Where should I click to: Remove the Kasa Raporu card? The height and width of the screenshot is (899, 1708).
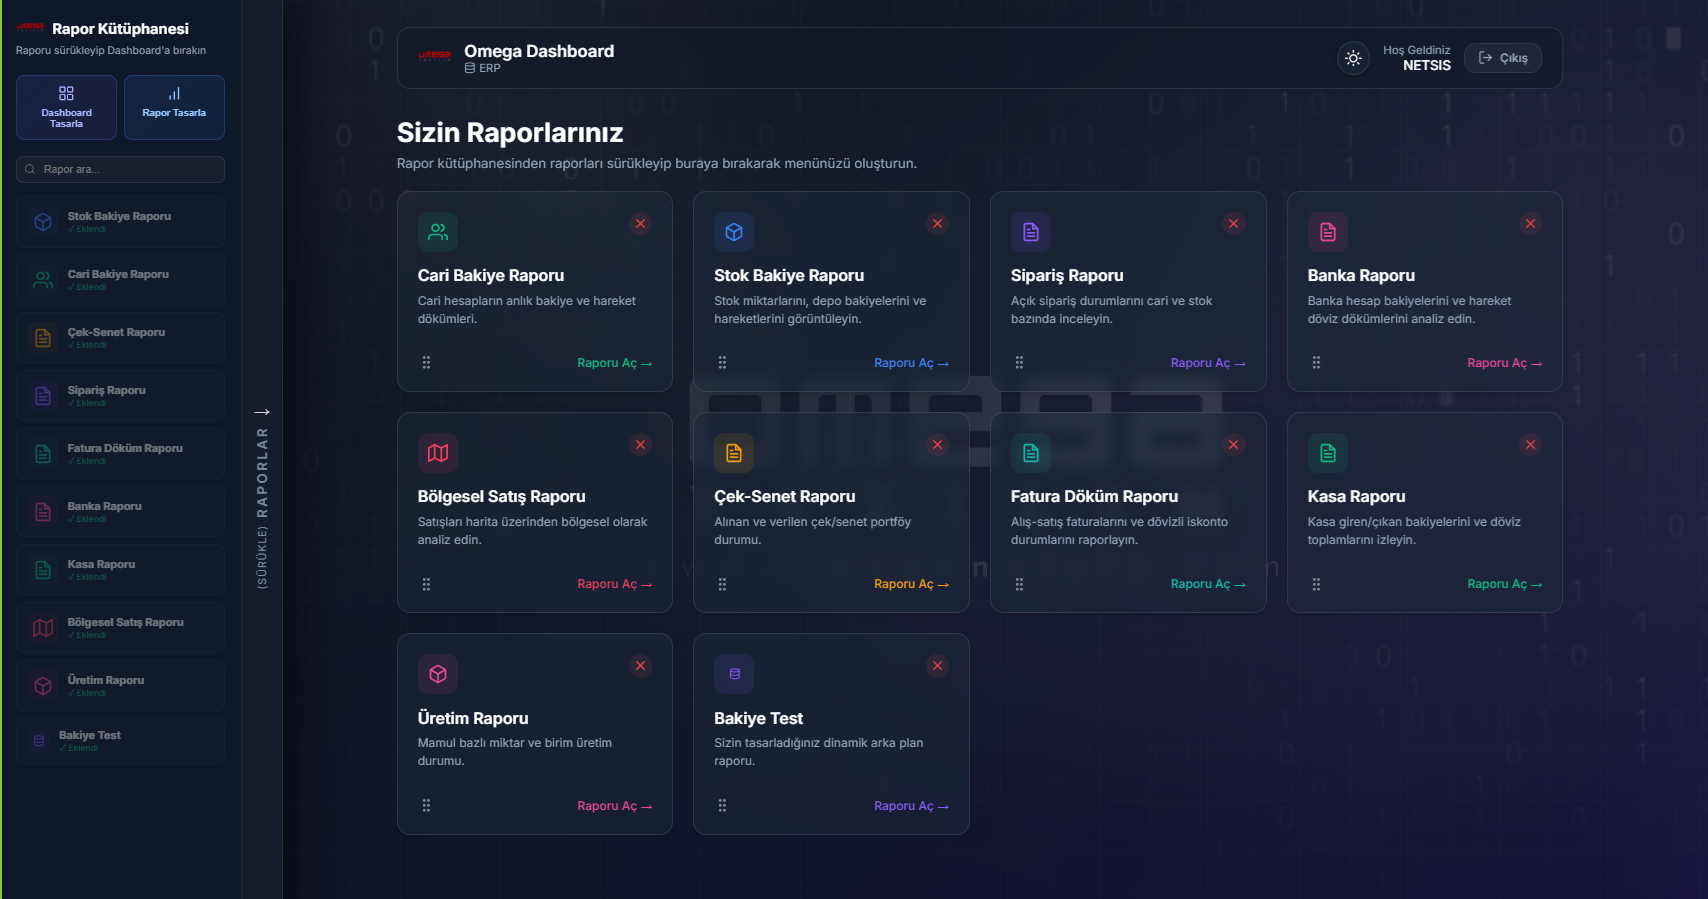(1530, 444)
